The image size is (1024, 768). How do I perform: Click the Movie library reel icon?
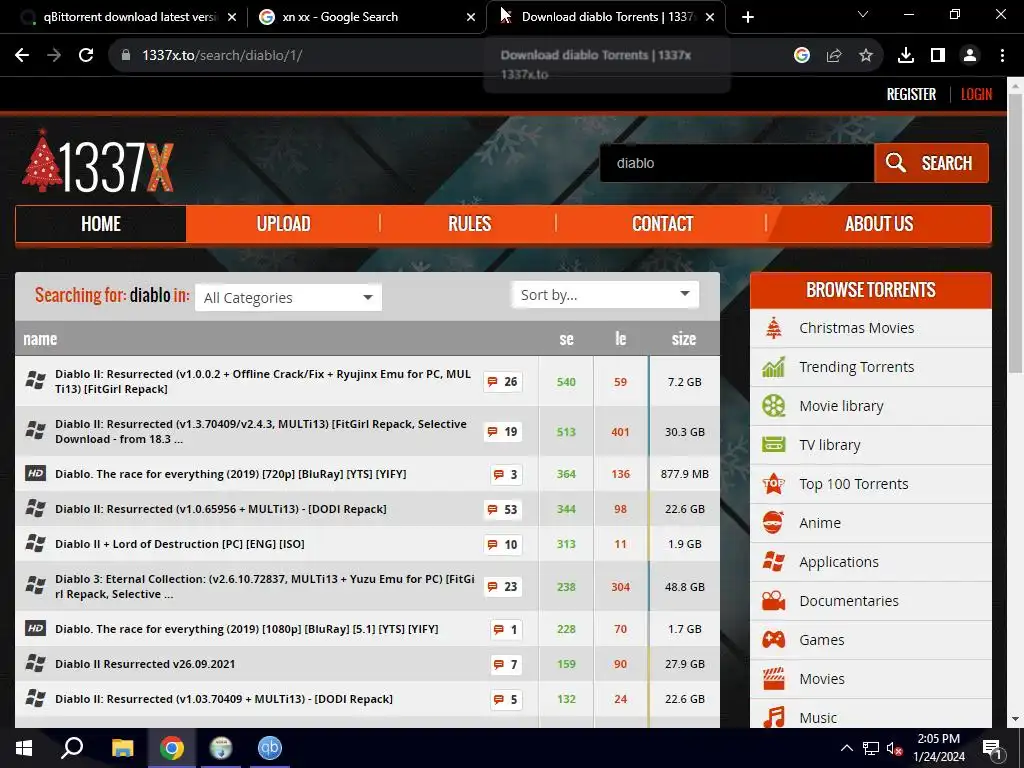click(774, 406)
